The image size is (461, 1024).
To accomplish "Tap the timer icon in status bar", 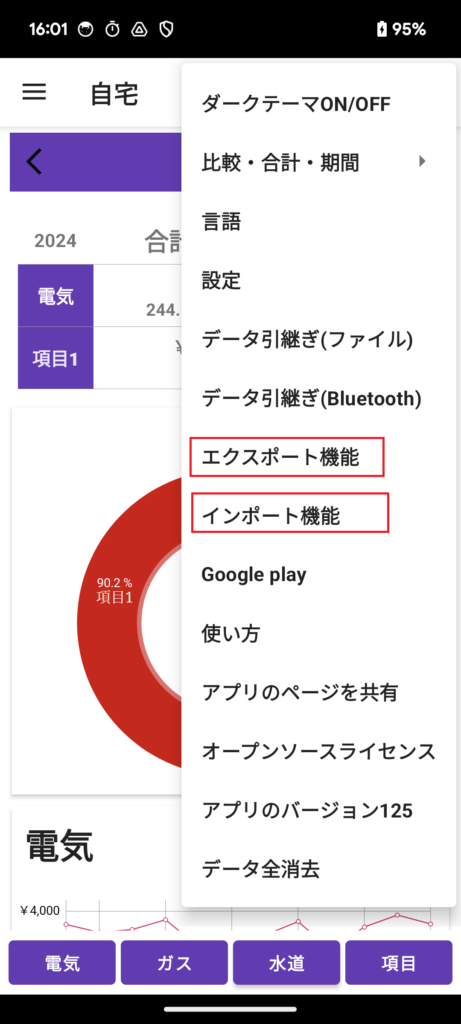I will pyautogui.click(x=113, y=29).
